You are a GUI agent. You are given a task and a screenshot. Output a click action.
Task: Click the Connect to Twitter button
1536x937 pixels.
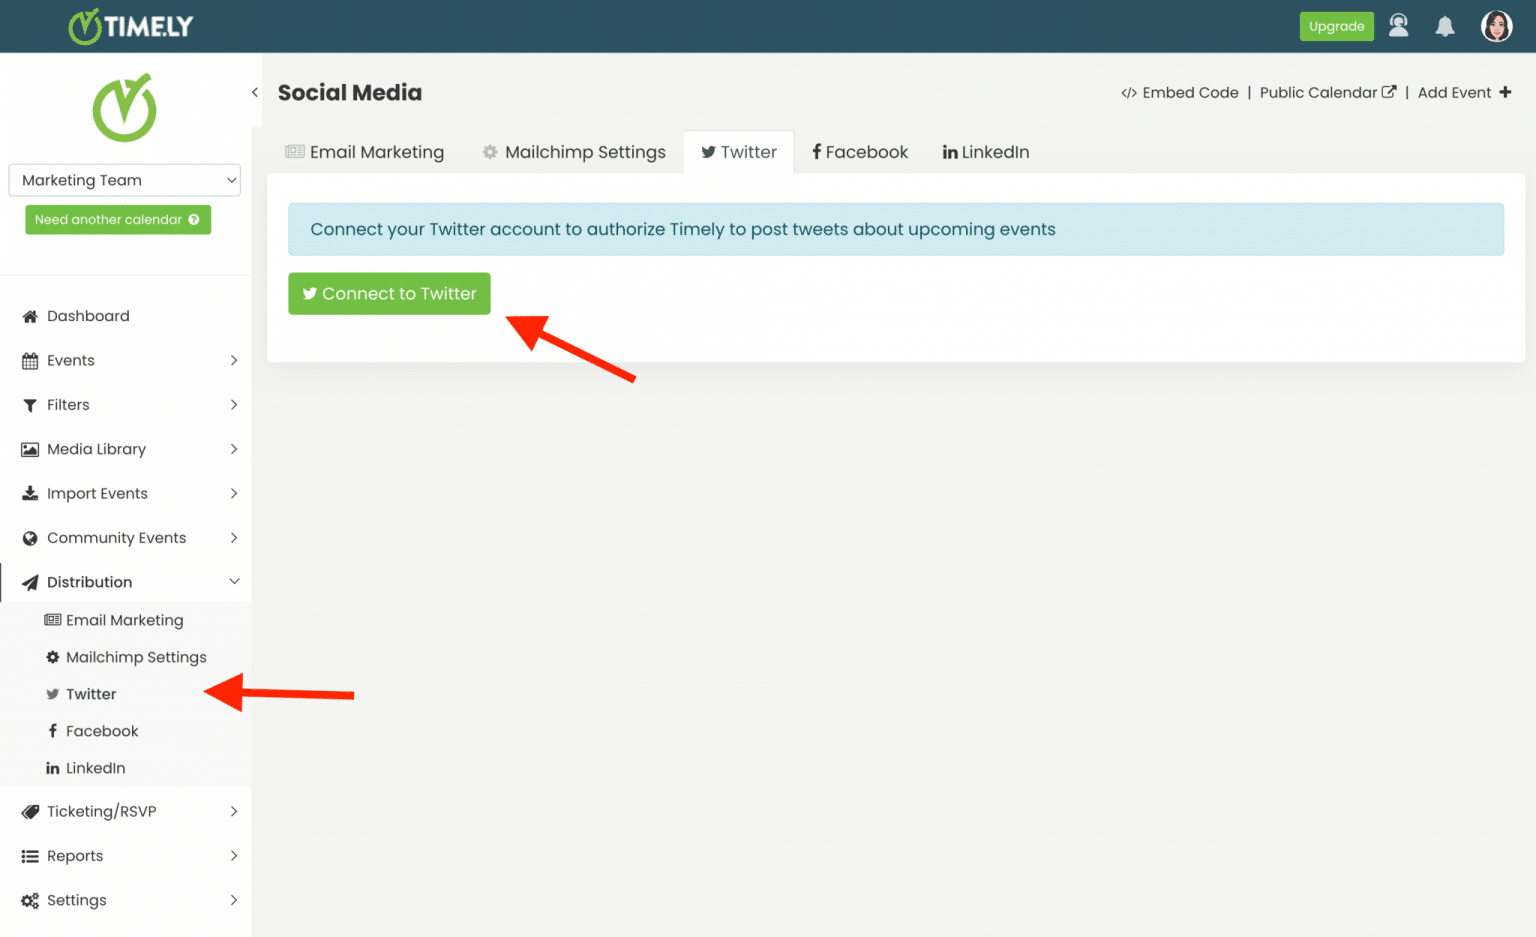389,293
